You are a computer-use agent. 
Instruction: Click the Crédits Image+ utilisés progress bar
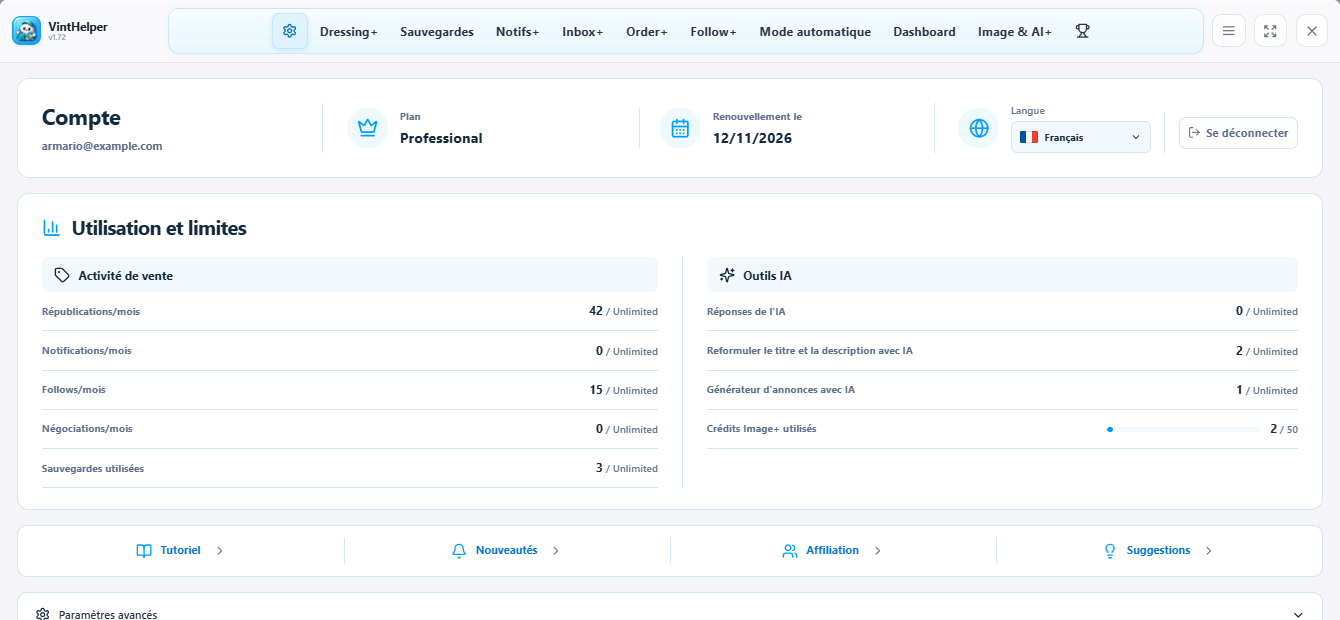click(1184, 429)
